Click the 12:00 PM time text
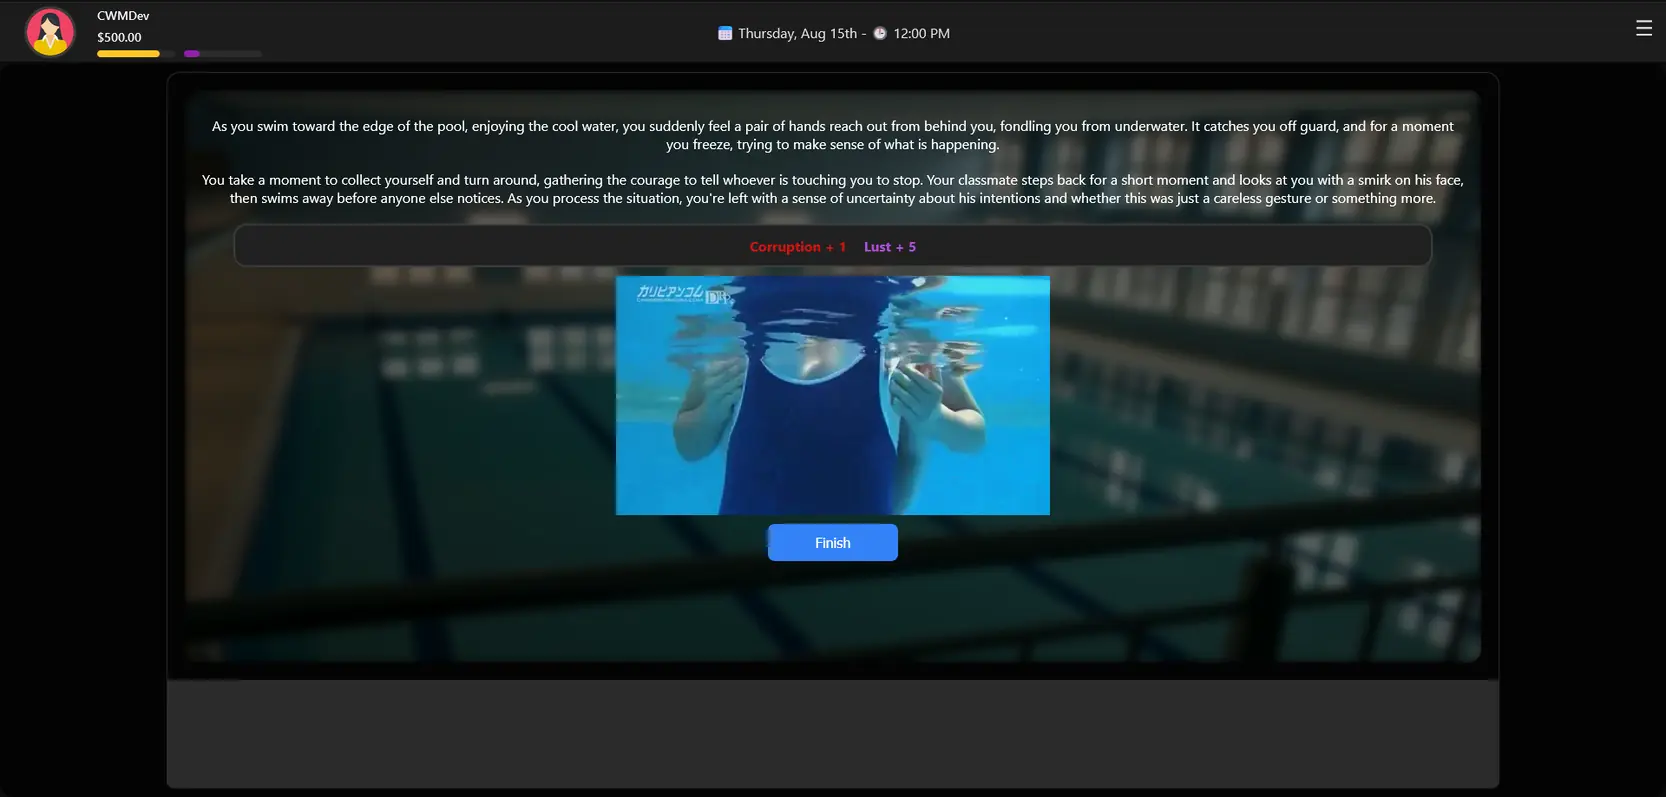 [921, 34]
